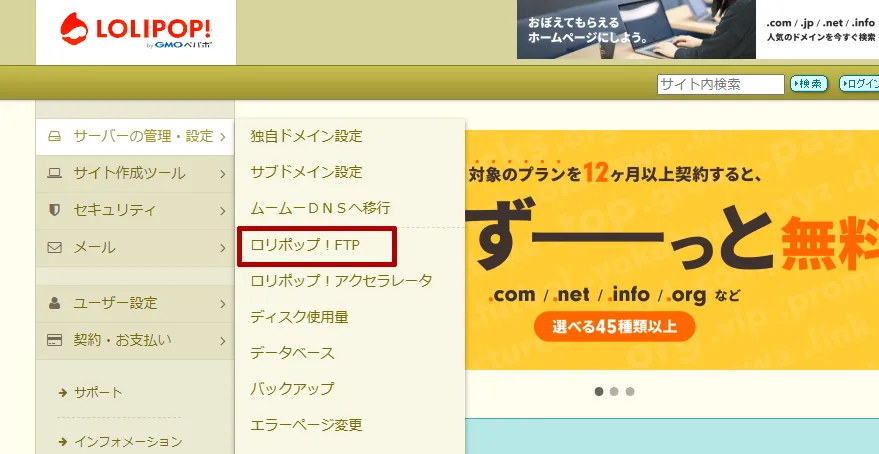
Task: Select 独自ドメイン設定 in the submenu
Action: pyautogui.click(x=306, y=136)
